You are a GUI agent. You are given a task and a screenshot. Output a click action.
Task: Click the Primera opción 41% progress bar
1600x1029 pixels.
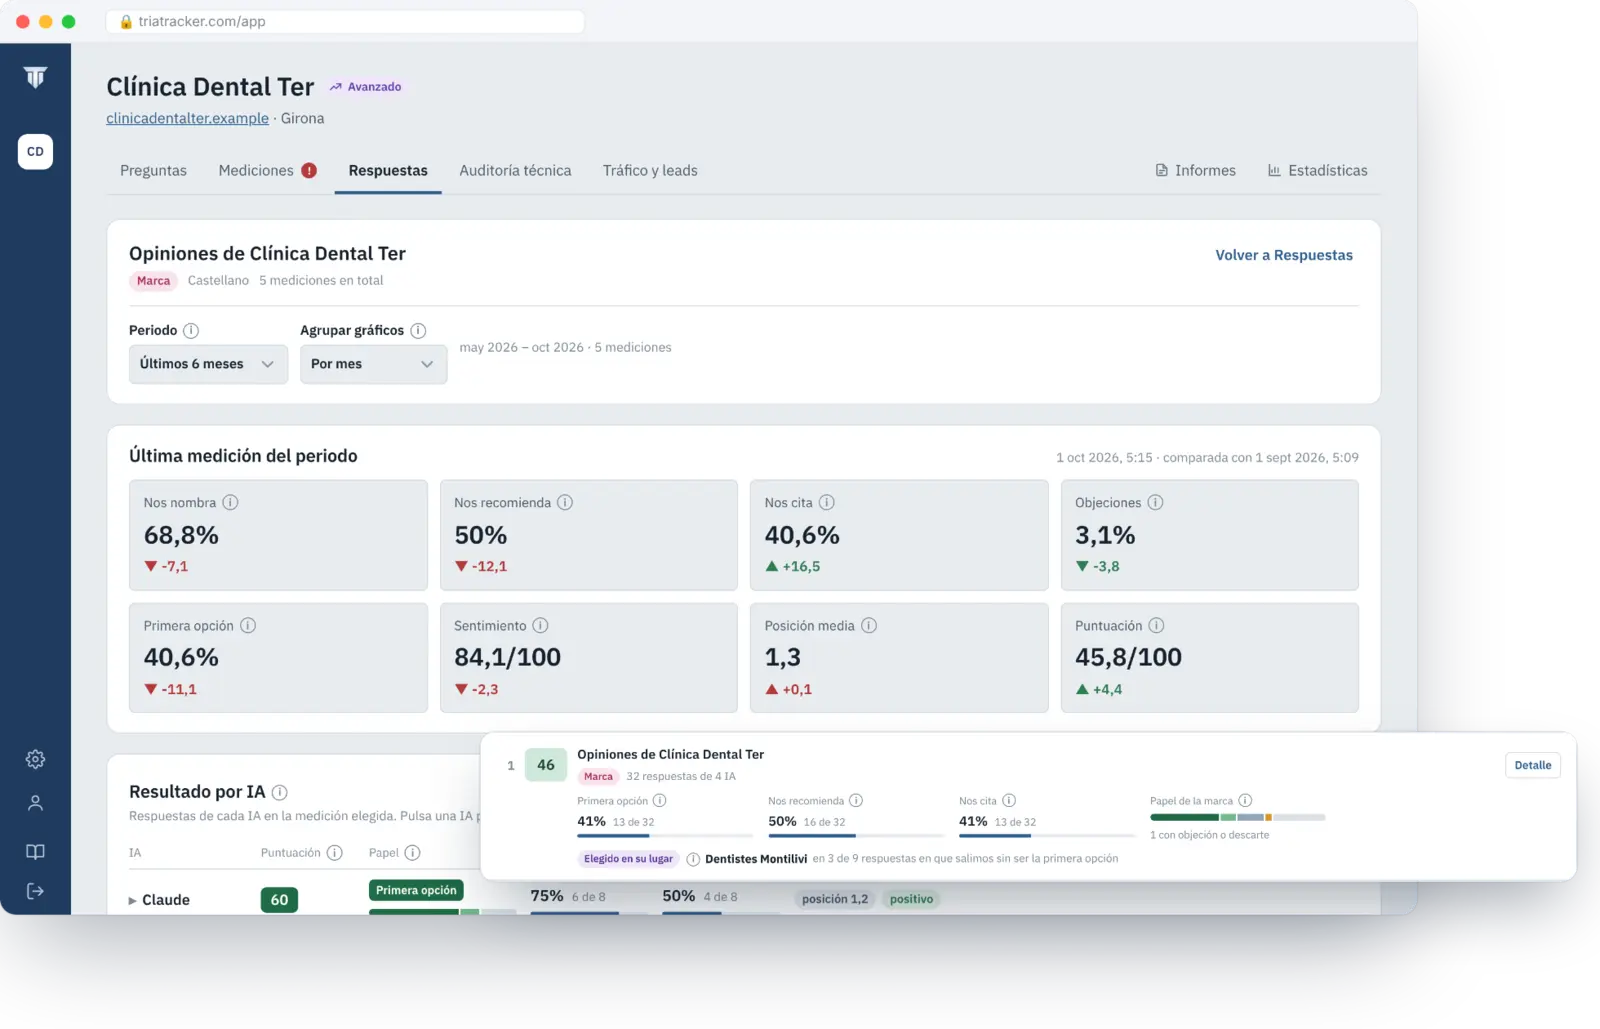(664, 835)
